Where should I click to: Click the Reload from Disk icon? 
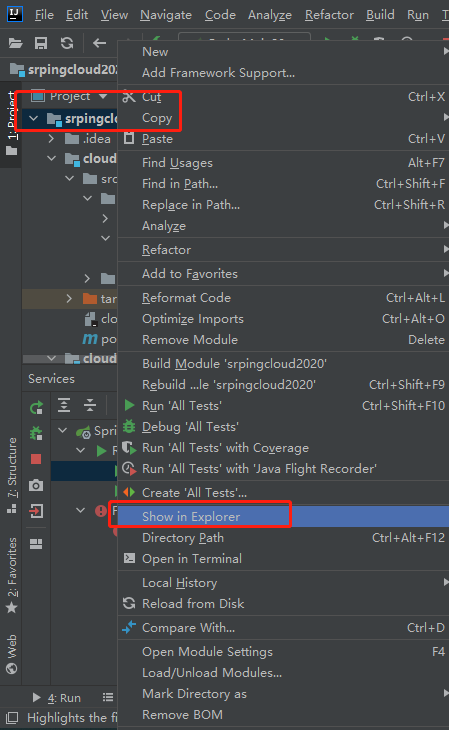[x=129, y=603]
